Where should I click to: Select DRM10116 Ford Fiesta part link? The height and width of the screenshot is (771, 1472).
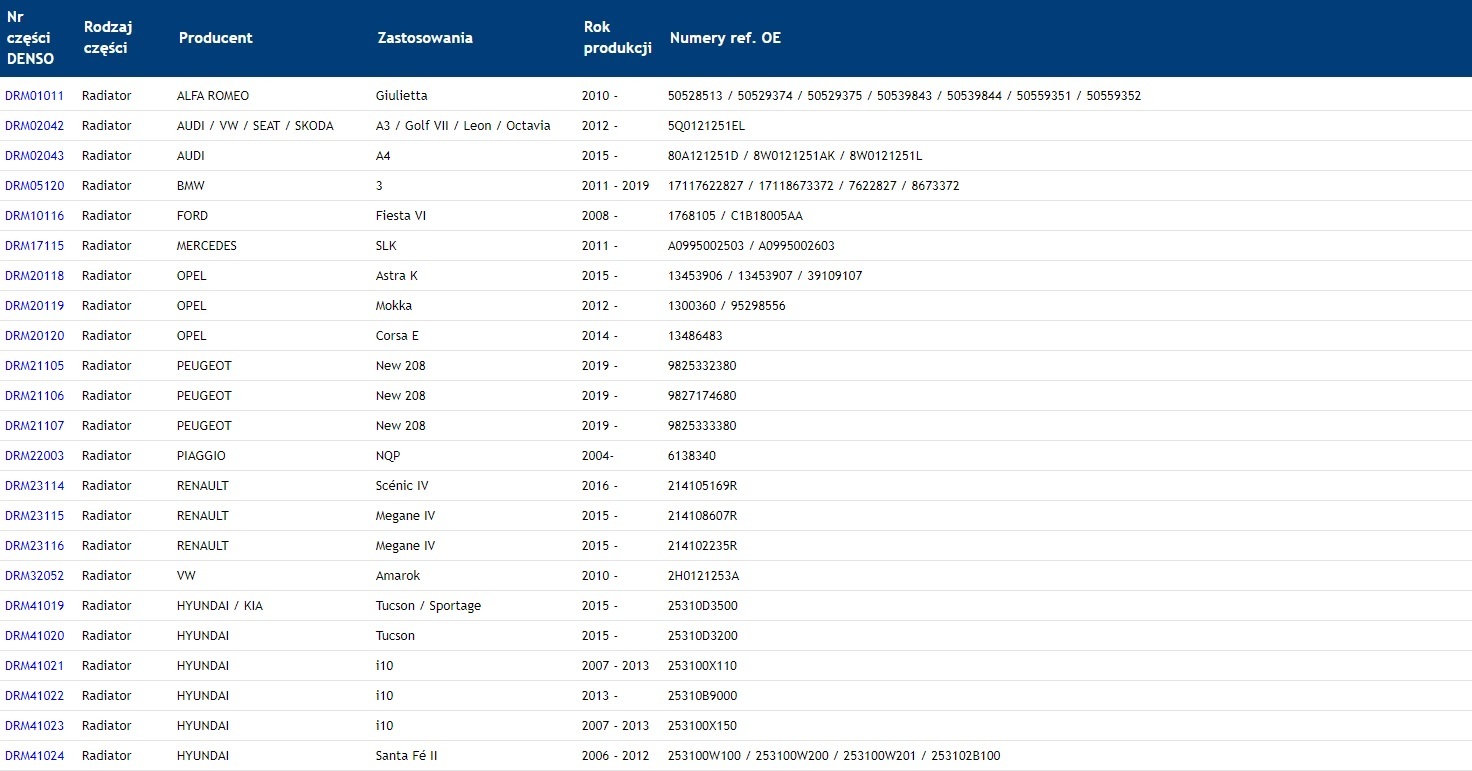pyautogui.click(x=34, y=216)
